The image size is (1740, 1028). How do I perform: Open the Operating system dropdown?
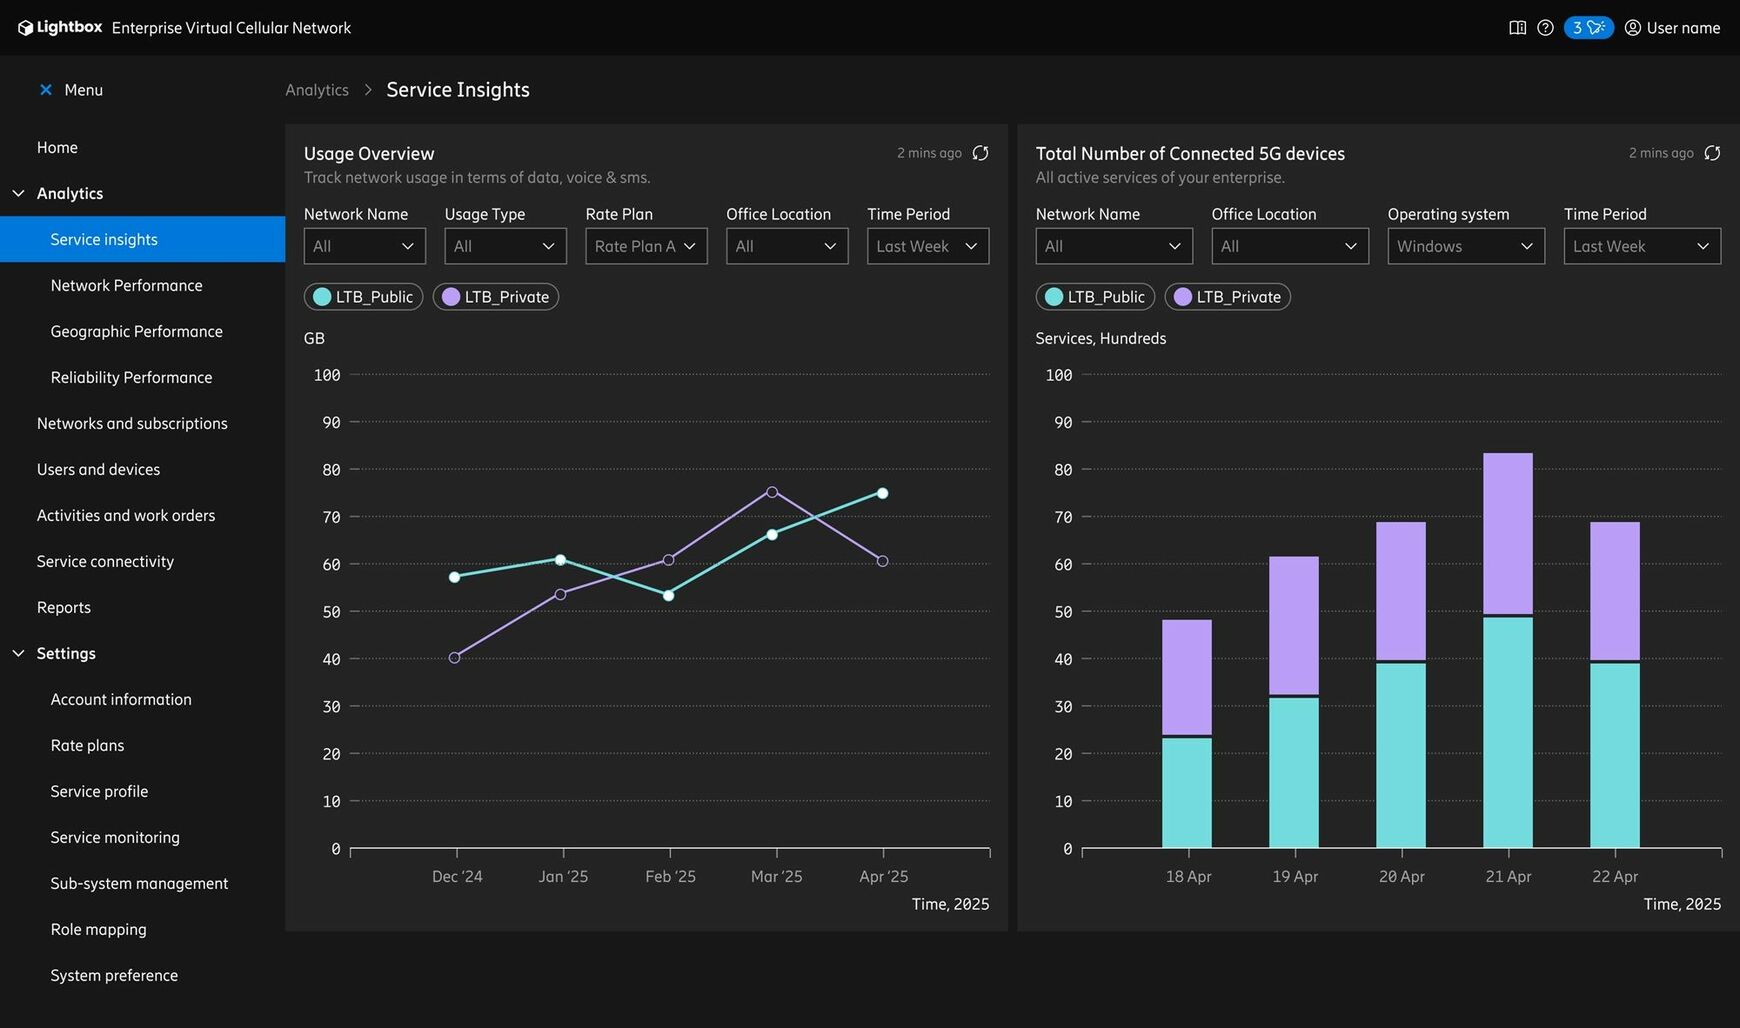coord(1465,246)
